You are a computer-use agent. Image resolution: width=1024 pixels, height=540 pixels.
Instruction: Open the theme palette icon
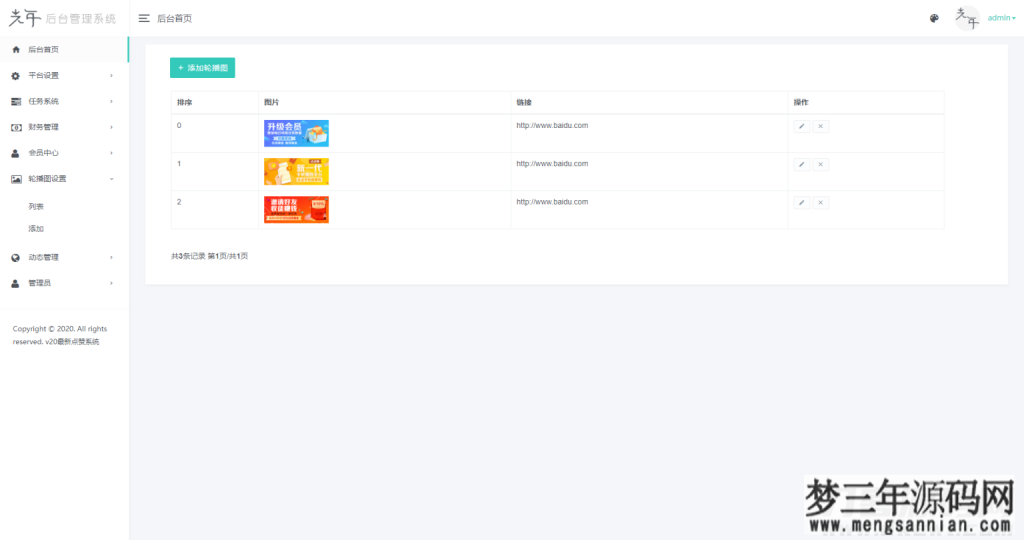(x=934, y=18)
